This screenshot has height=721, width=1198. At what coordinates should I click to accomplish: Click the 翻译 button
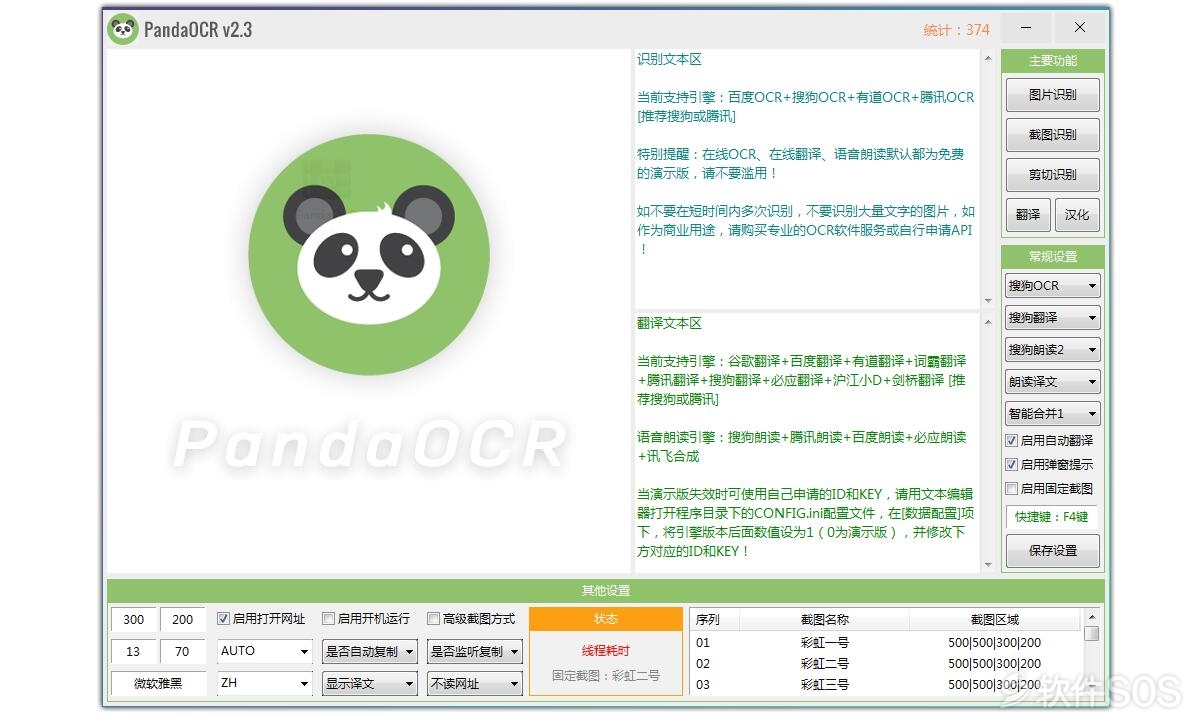(x=1027, y=214)
